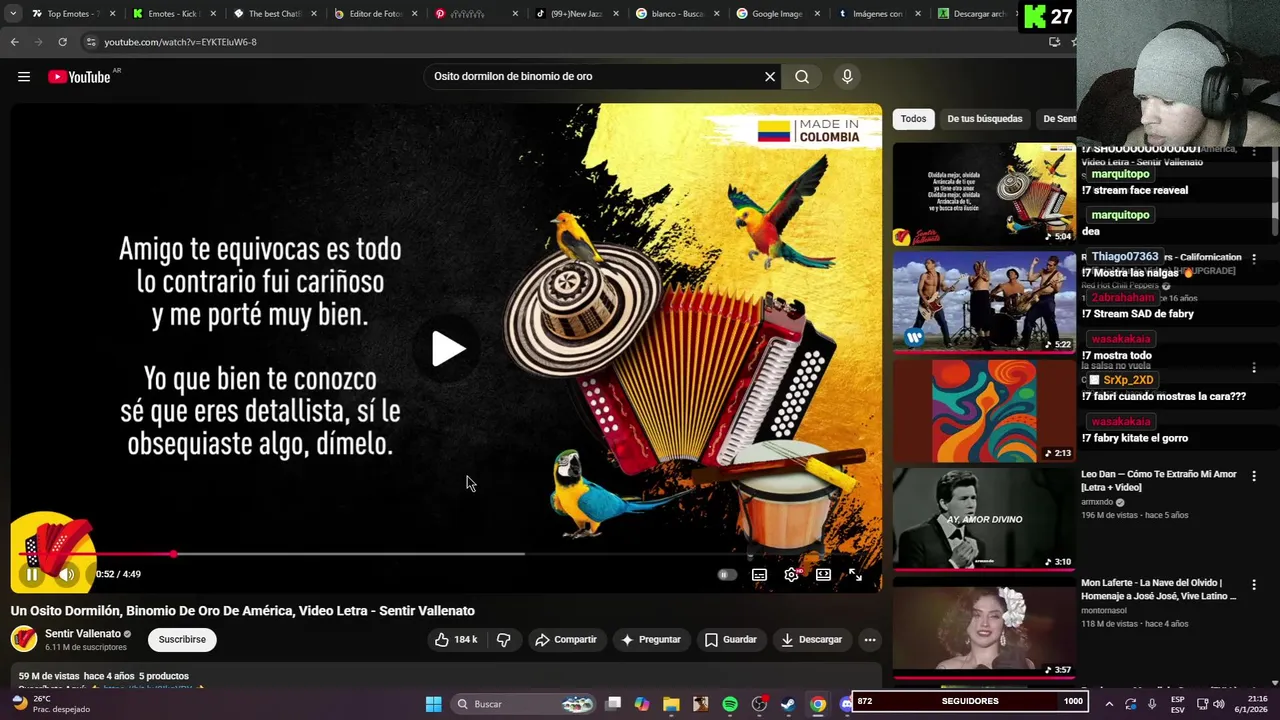Switch to Emotes - Kick browser tab
1280x720 pixels.
(x=172, y=14)
